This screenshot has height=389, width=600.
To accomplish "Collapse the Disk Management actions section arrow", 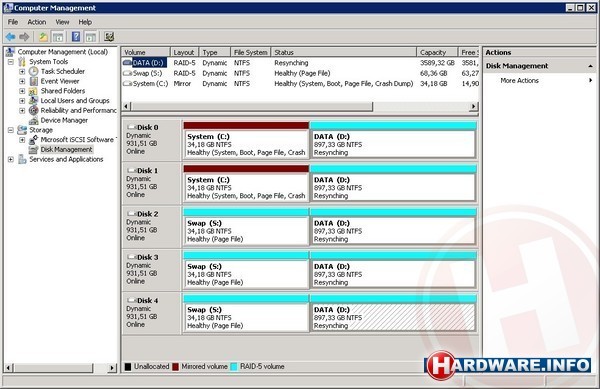I will [x=590, y=66].
